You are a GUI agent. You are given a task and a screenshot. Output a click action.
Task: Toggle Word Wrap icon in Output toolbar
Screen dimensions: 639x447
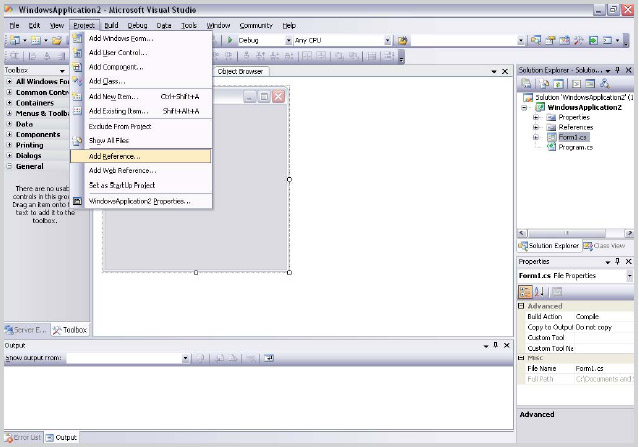point(269,358)
